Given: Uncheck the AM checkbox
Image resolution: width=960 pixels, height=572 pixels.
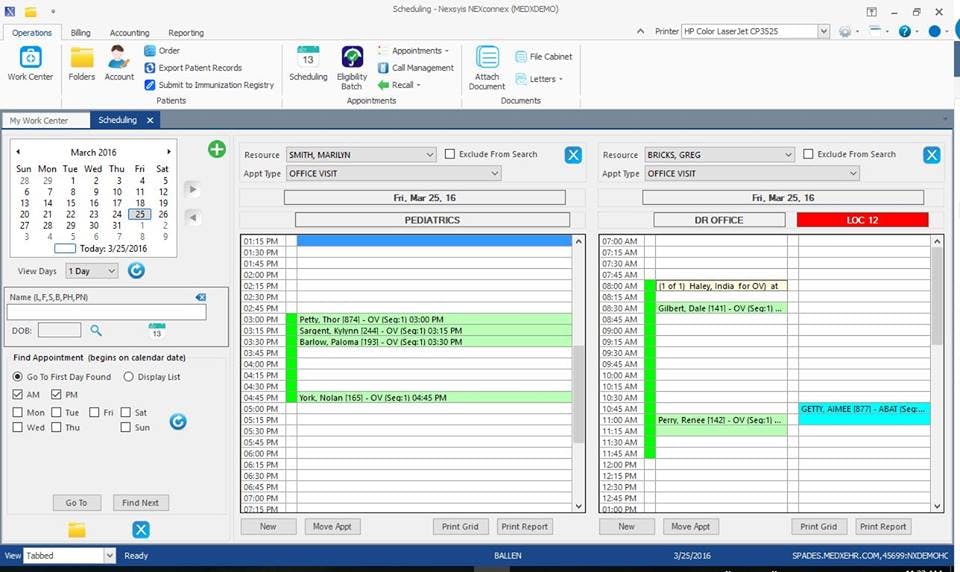Looking at the screenshot, I should click(x=18, y=394).
